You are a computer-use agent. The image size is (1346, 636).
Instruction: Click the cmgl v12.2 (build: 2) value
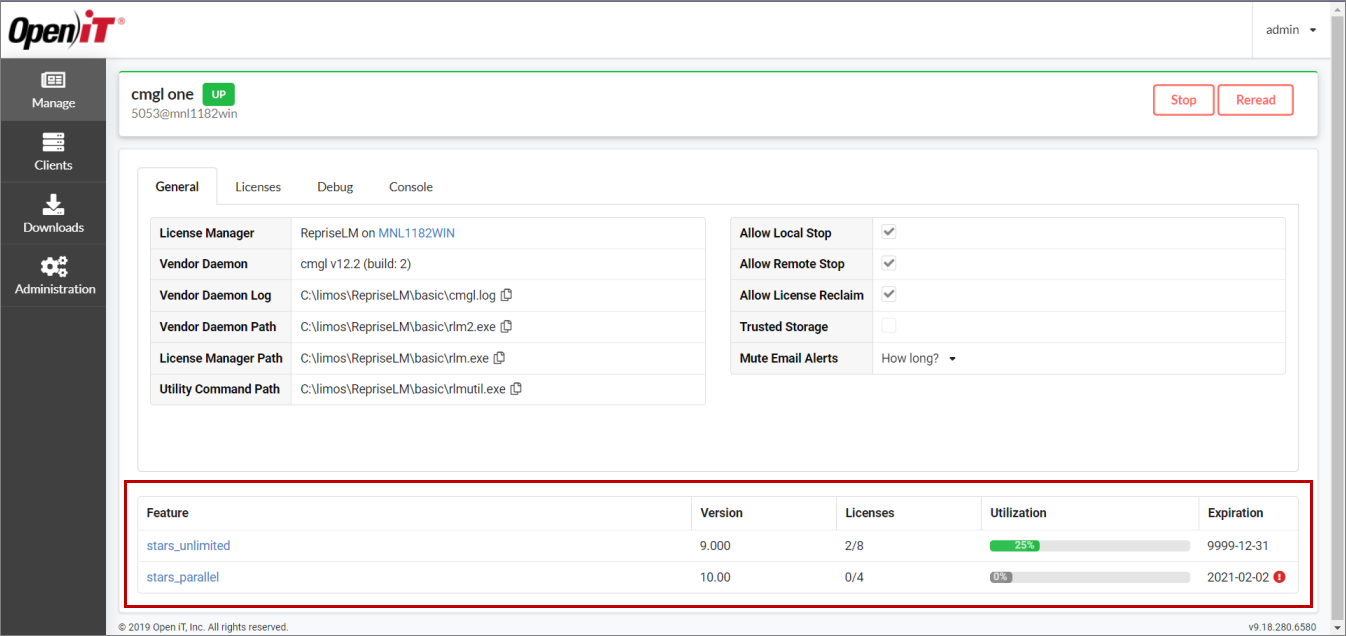click(356, 264)
